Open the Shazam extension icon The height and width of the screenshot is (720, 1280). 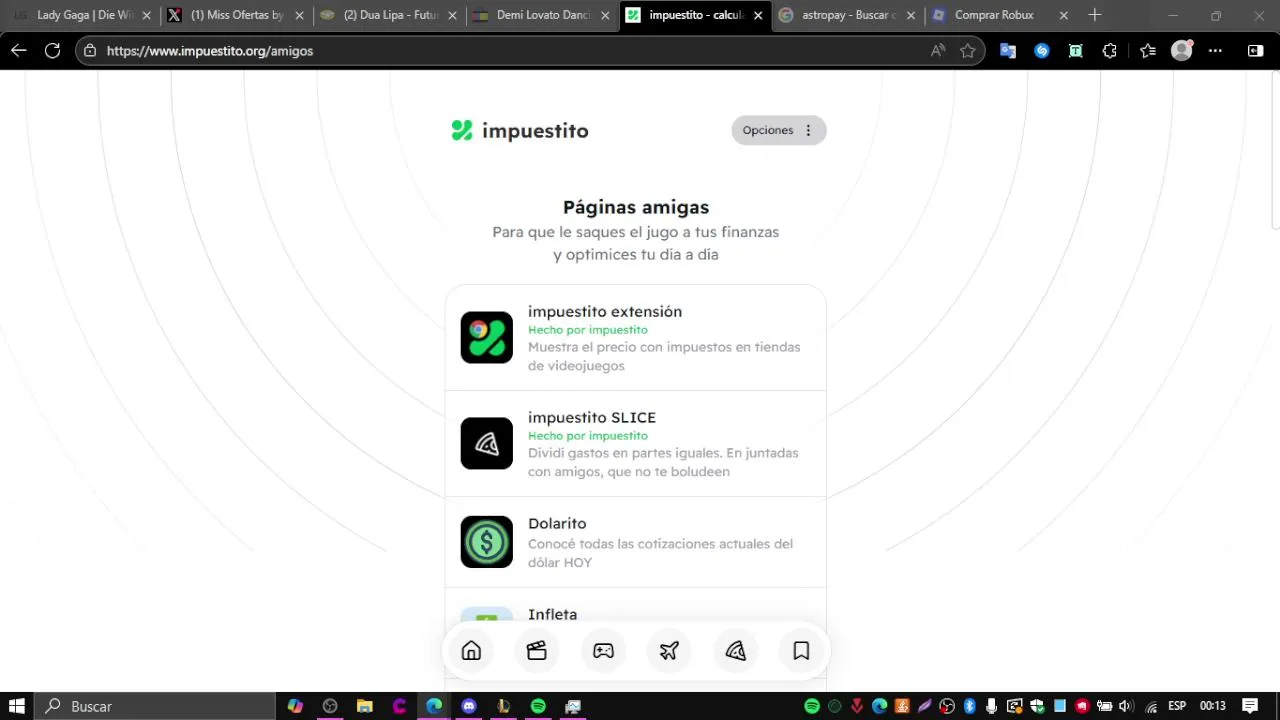click(x=1042, y=50)
